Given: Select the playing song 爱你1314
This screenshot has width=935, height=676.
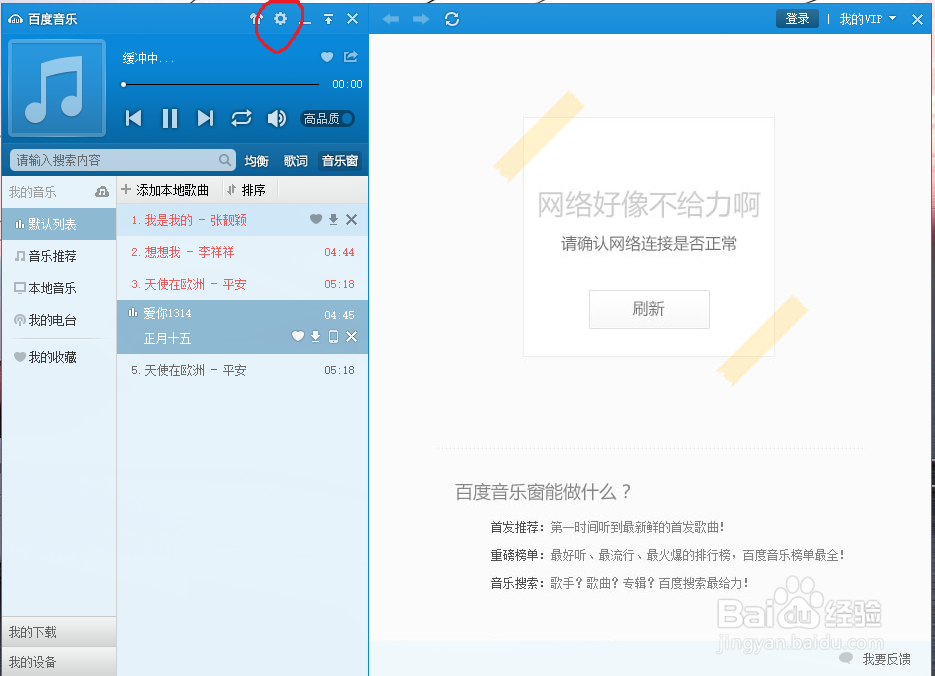Looking at the screenshot, I should click(x=242, y=326).
